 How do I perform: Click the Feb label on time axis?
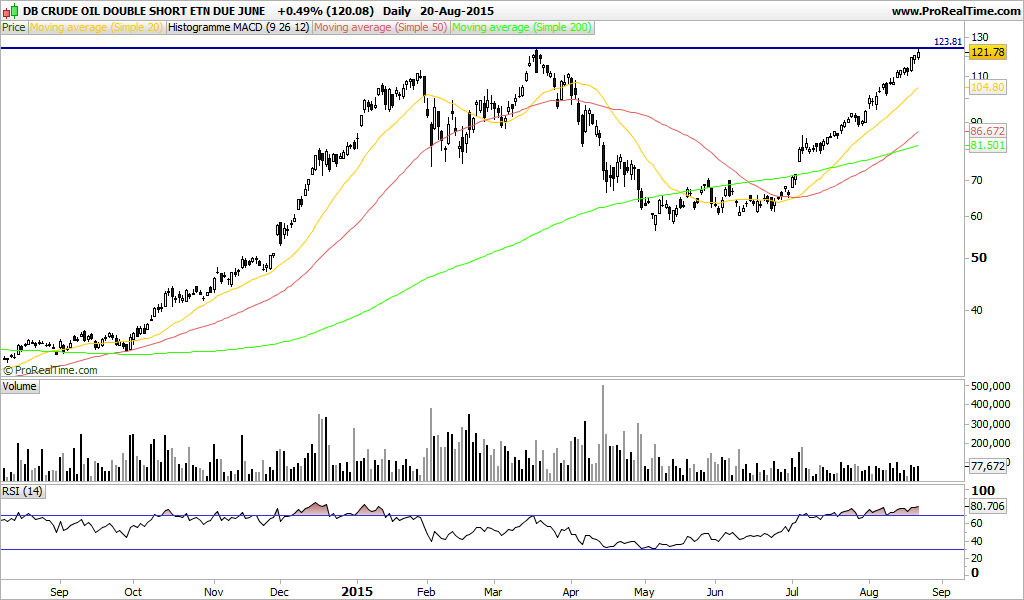click(x=426, y=592)
